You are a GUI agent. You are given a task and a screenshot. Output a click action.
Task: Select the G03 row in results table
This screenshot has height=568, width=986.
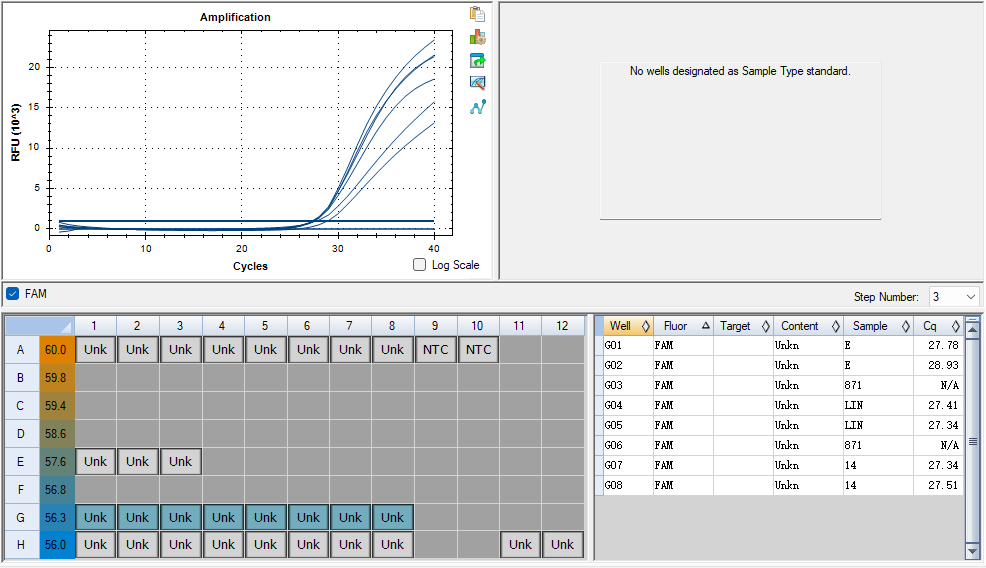coord(780,385)
